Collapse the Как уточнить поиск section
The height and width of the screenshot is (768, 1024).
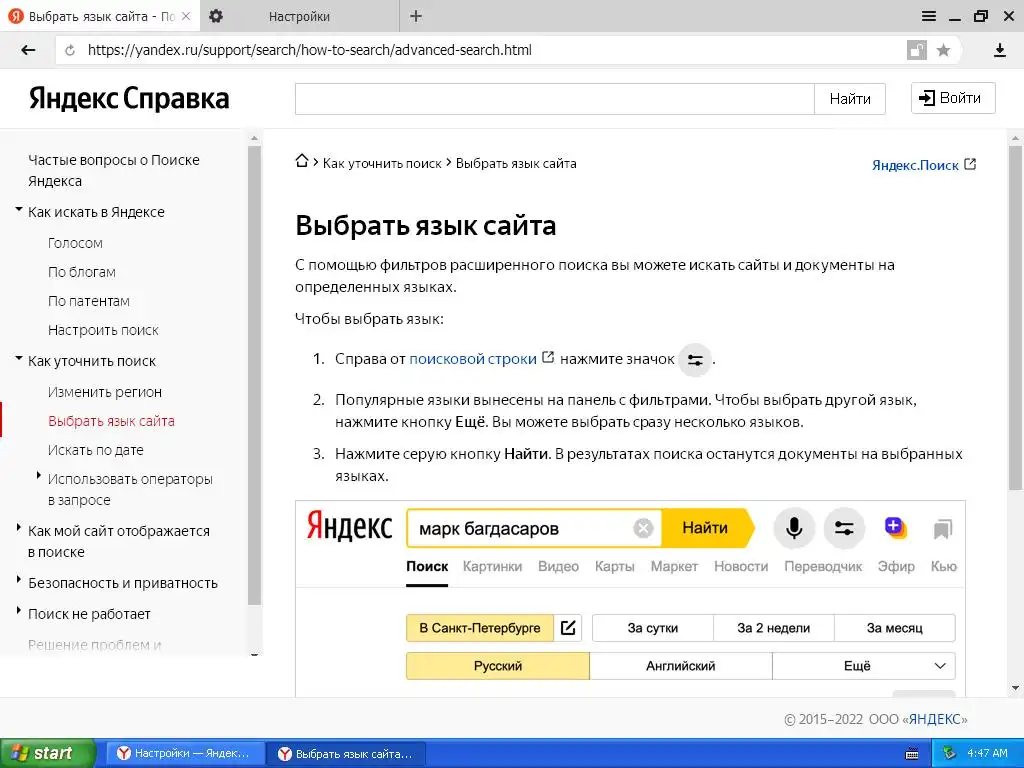[19, 359]
